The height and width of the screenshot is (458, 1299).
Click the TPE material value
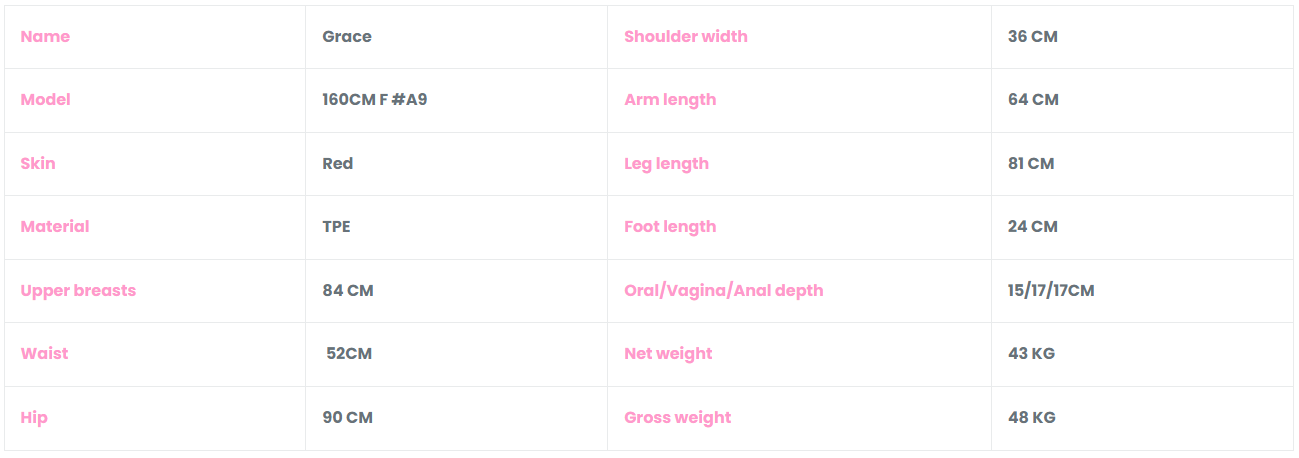coord(337,227)
